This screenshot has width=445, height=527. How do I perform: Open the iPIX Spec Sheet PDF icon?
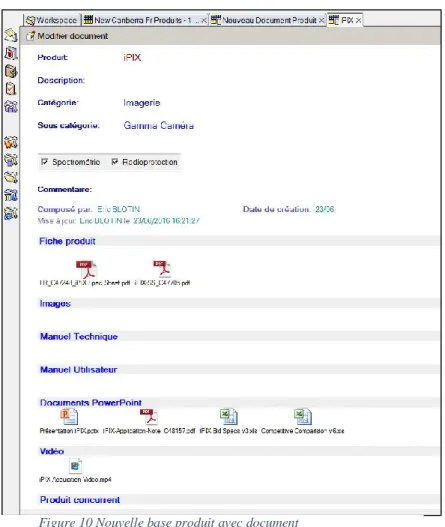[86, 269]
